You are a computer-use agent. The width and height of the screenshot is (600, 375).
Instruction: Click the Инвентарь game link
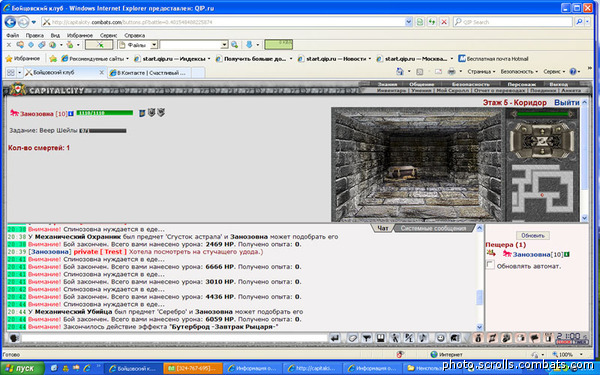[x=392, y=91]
